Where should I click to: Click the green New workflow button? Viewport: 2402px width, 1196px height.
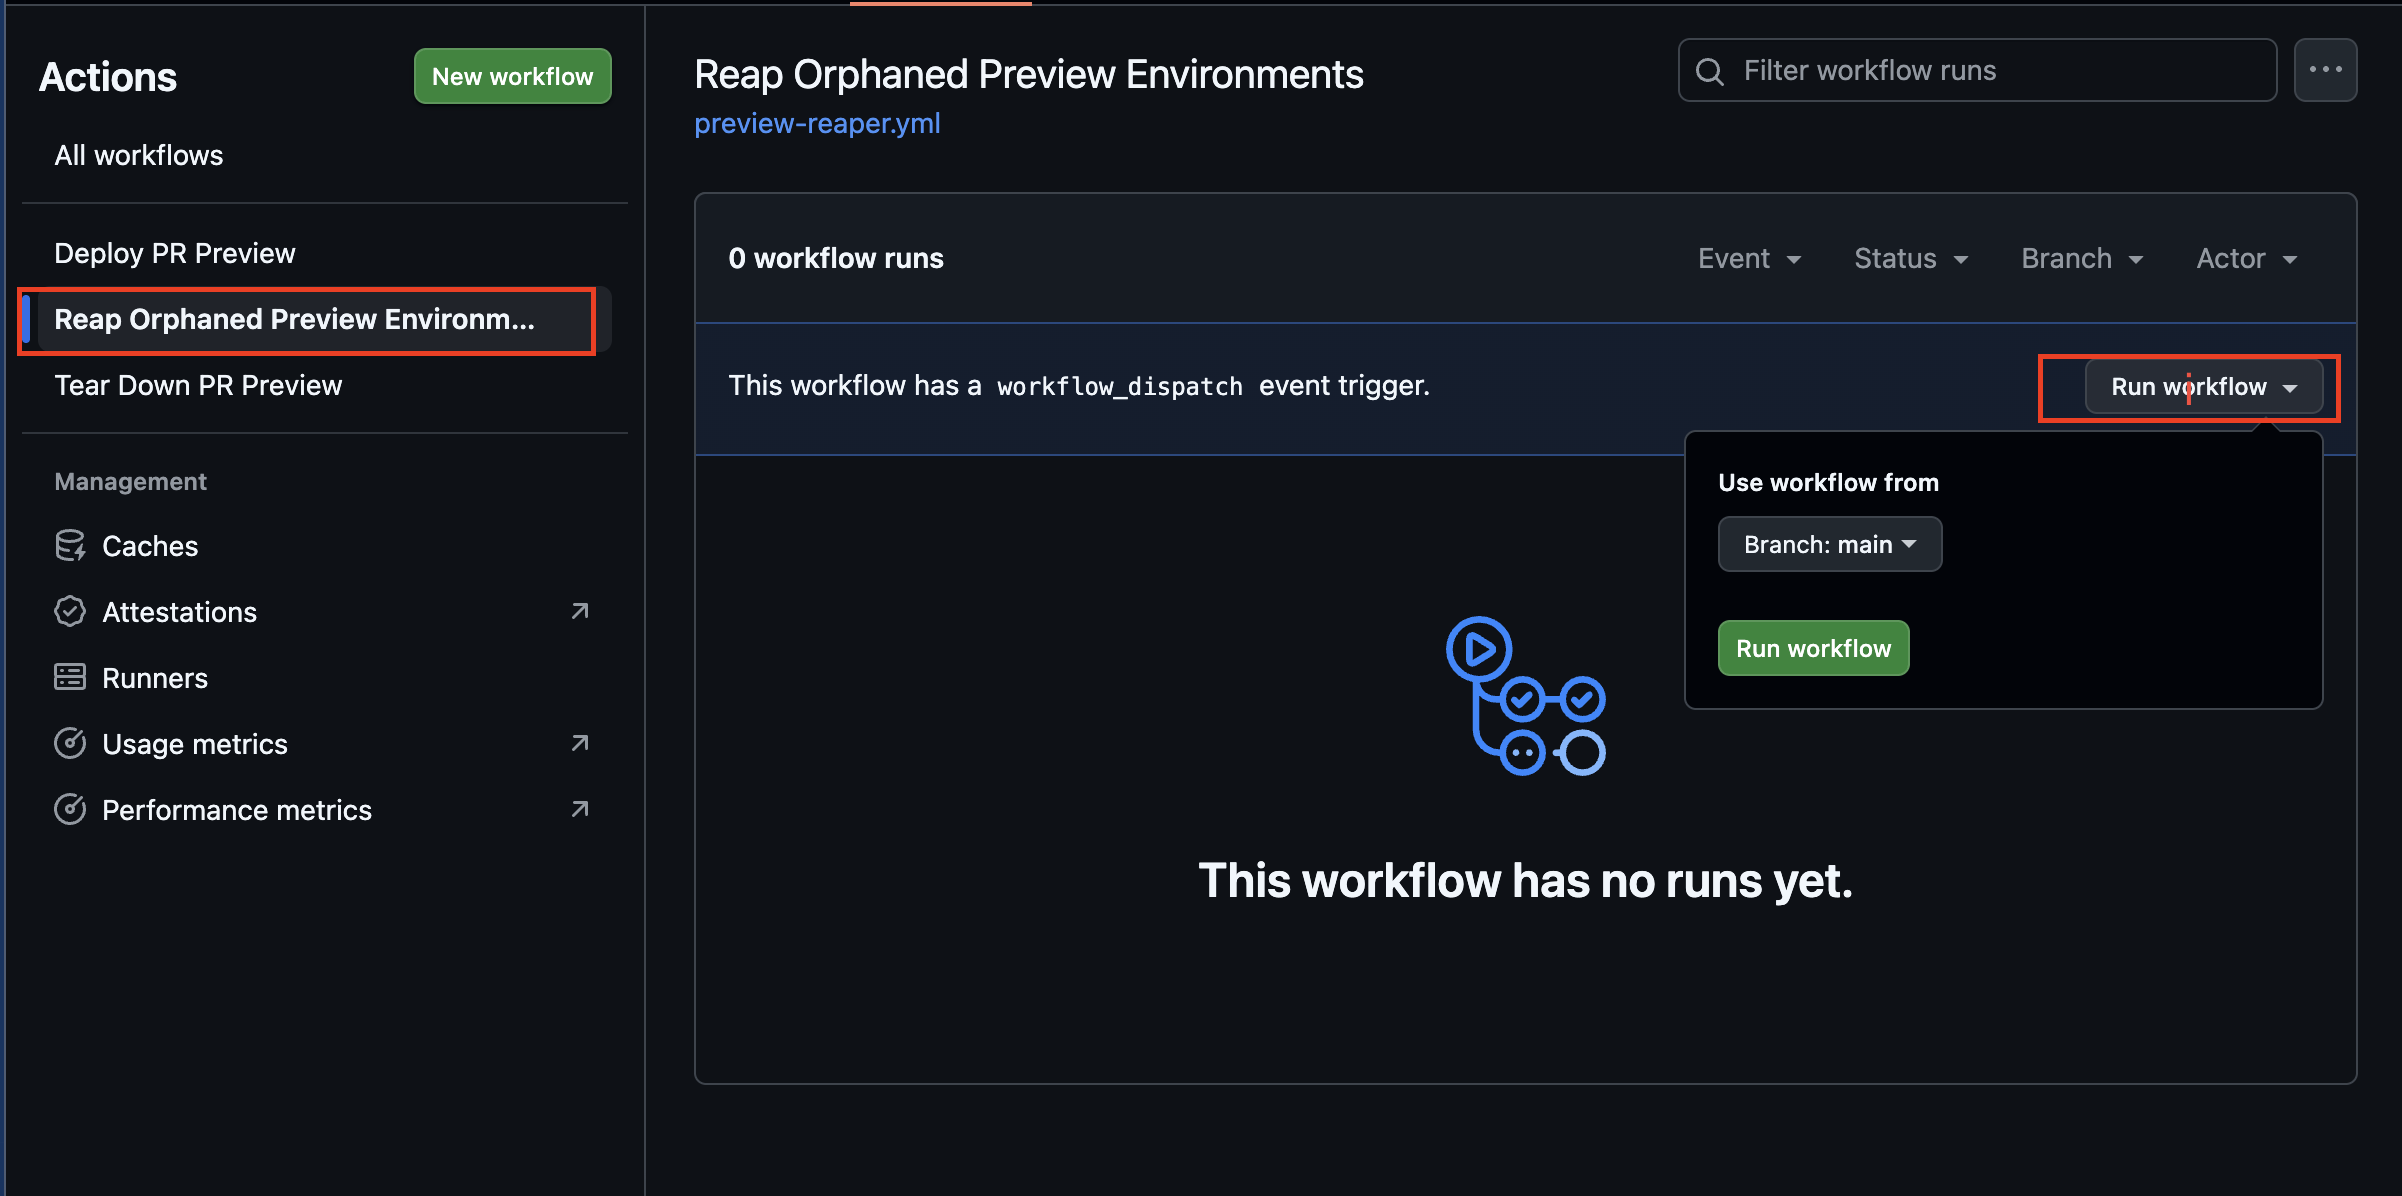click(x=513, y=76)
